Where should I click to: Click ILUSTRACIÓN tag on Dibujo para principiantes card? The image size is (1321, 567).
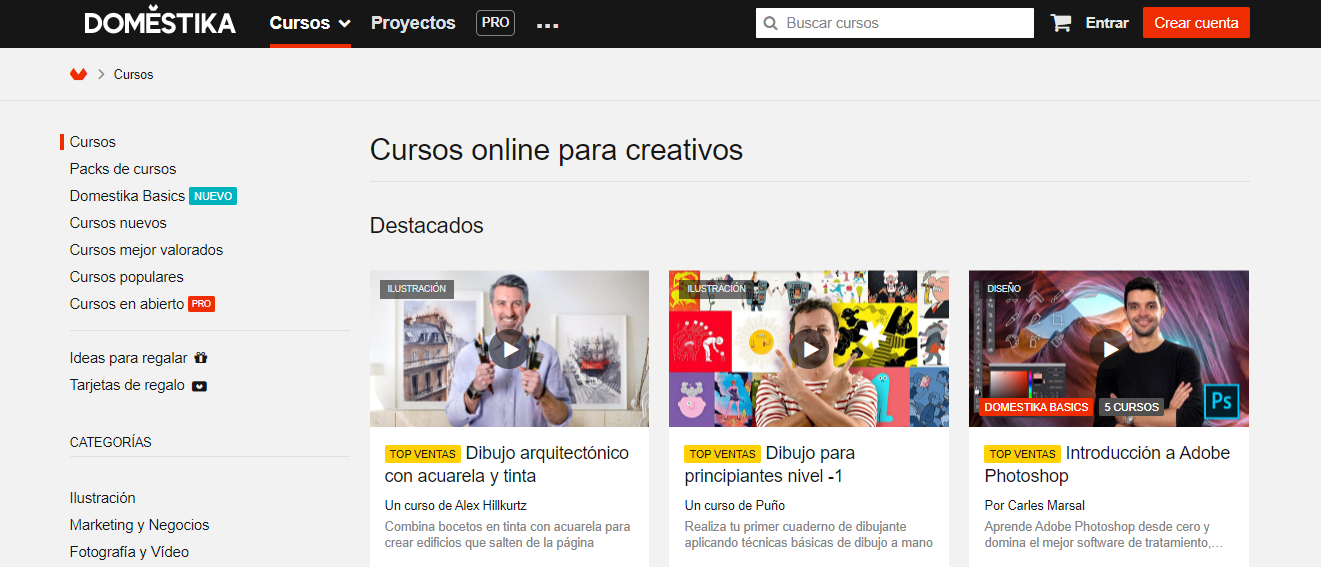tap(716, 289)
